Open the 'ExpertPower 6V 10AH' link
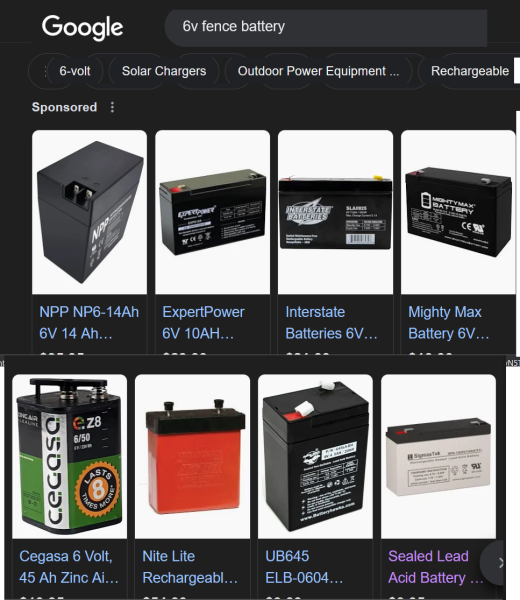The image size is (520, 600). coord(203,323)
